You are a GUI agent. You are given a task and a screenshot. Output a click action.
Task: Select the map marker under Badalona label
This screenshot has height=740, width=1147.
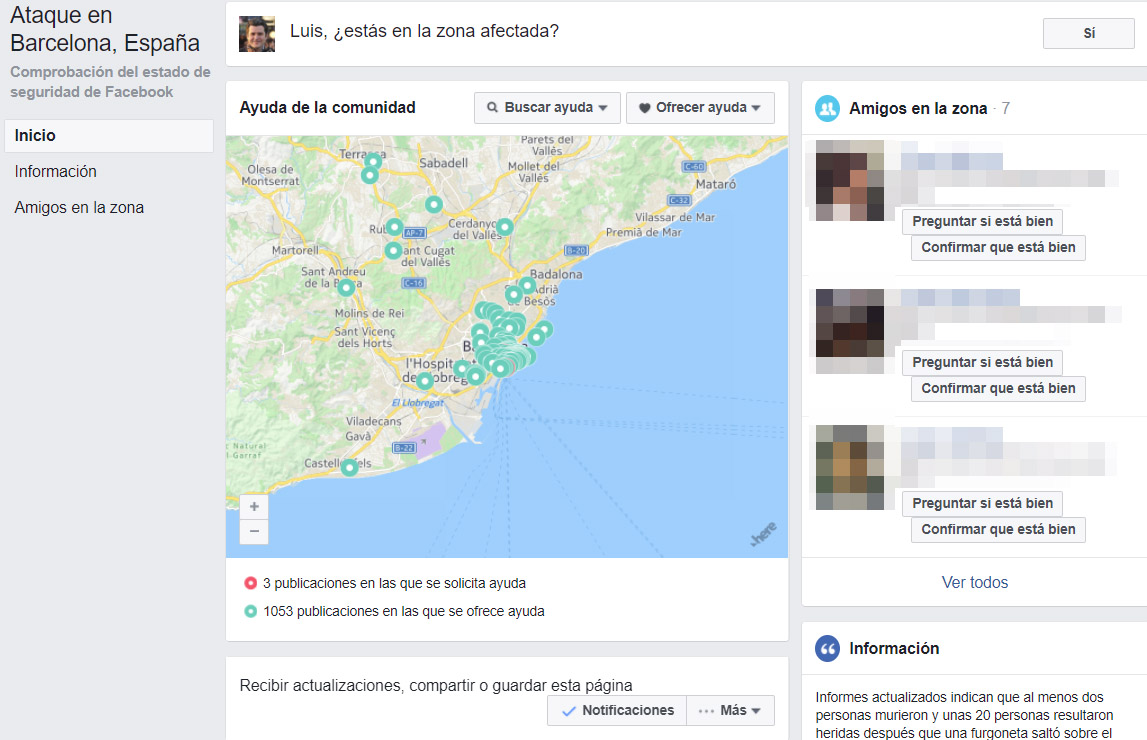pos(527,285)
